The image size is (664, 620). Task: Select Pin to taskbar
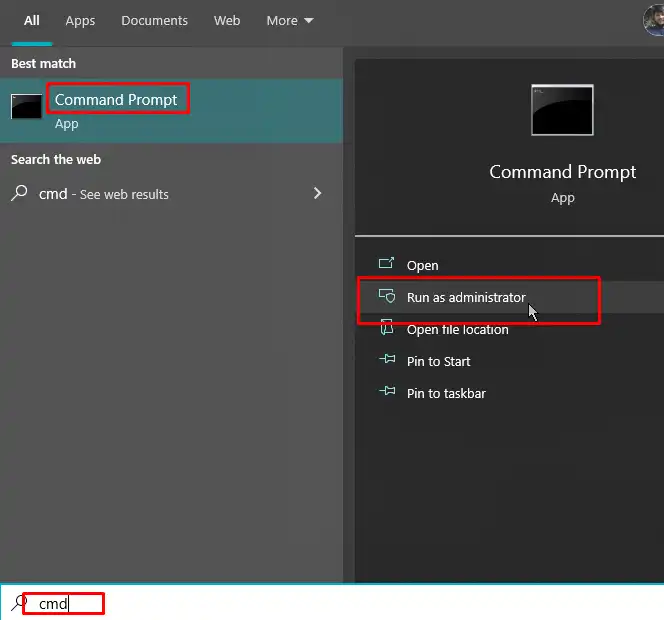[x=446, y=393]
